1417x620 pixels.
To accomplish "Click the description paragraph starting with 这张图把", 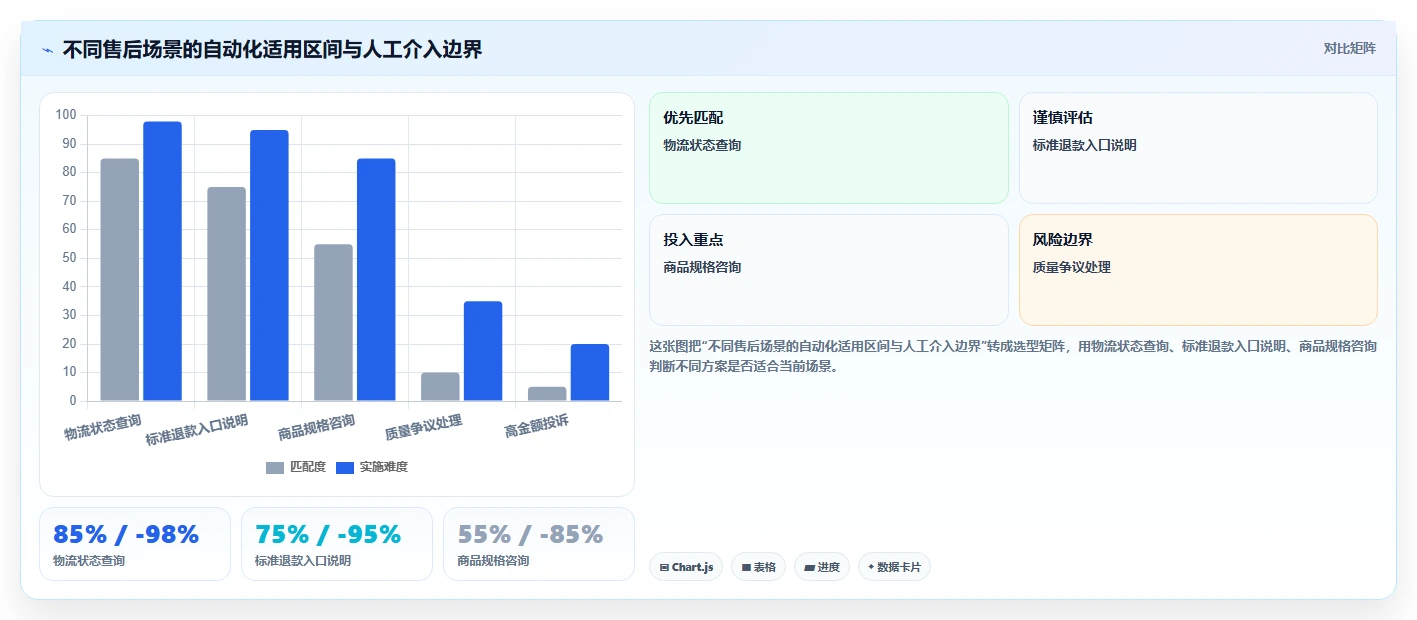I will click(1013, 356).
